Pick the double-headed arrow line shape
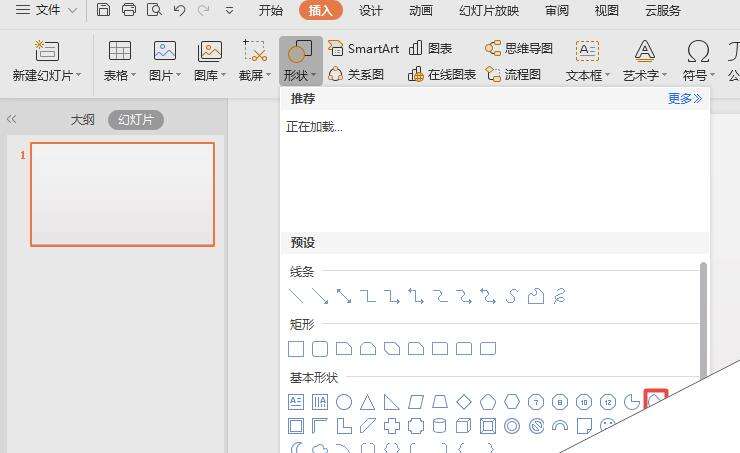 [x=344, y=296]
